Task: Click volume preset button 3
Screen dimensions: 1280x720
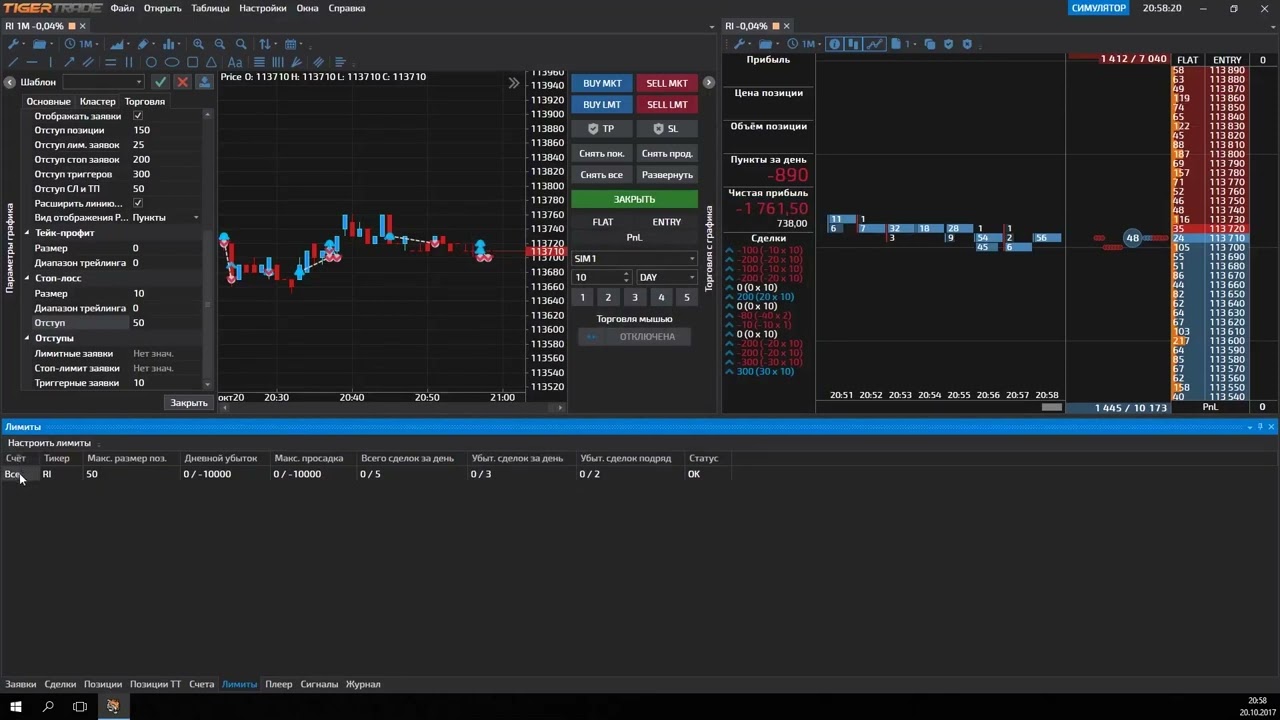Action: coord(634,297)
